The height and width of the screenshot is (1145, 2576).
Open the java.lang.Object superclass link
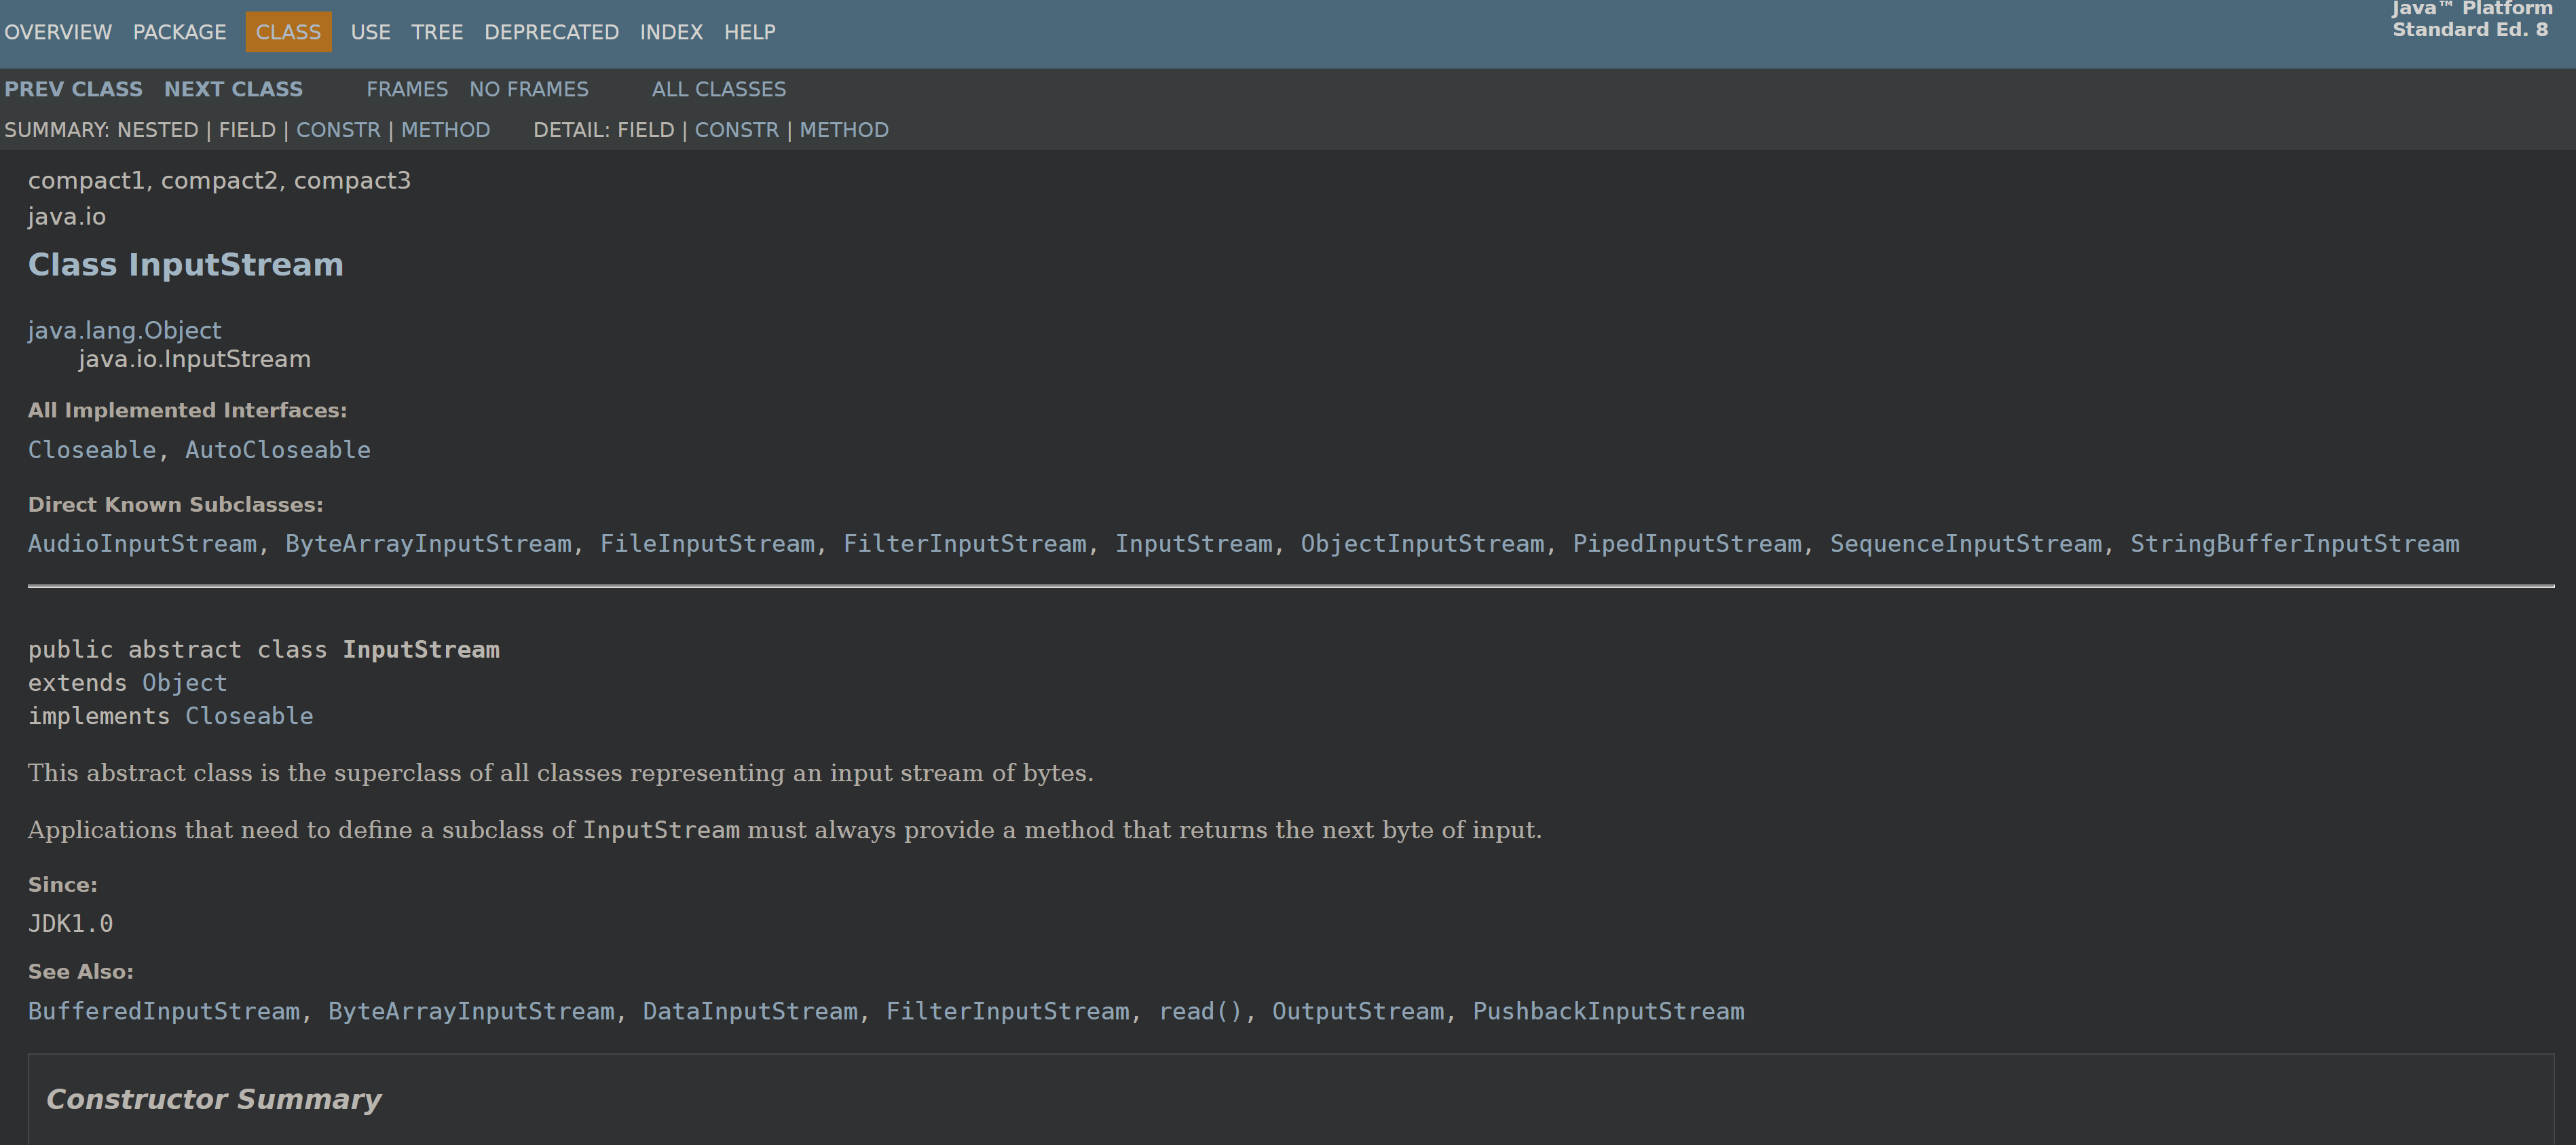coord(125,330)
